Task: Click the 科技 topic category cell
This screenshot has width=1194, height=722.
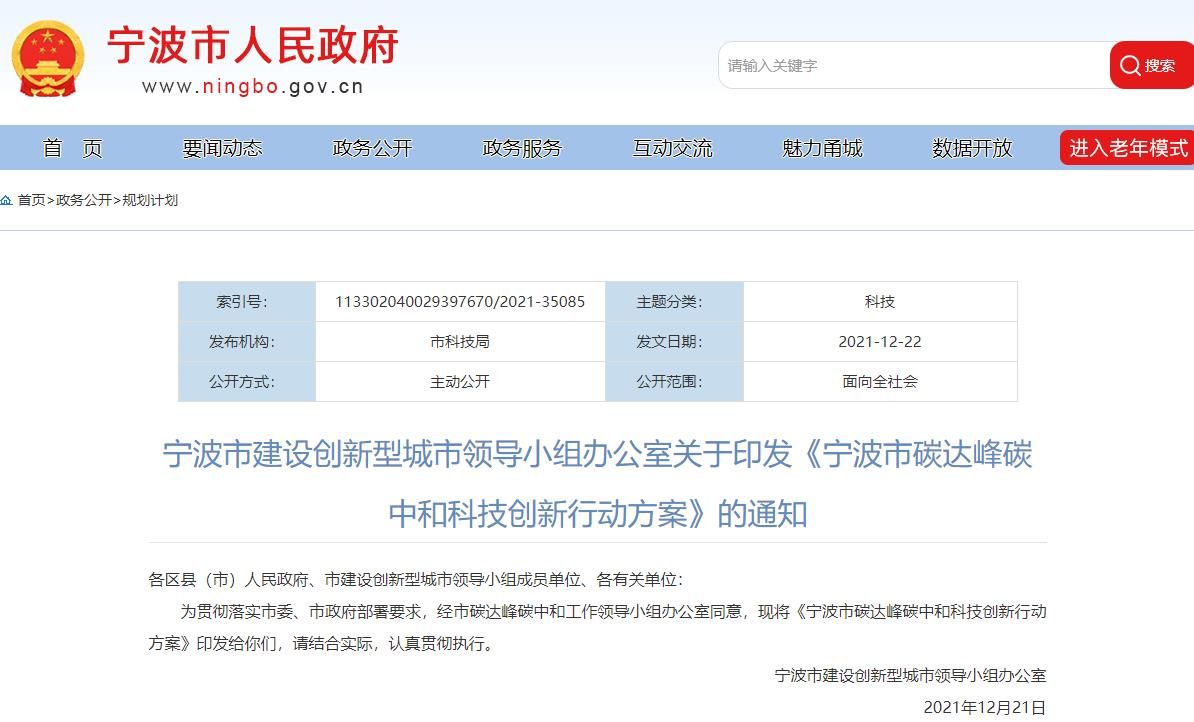Action: [880, 302]
